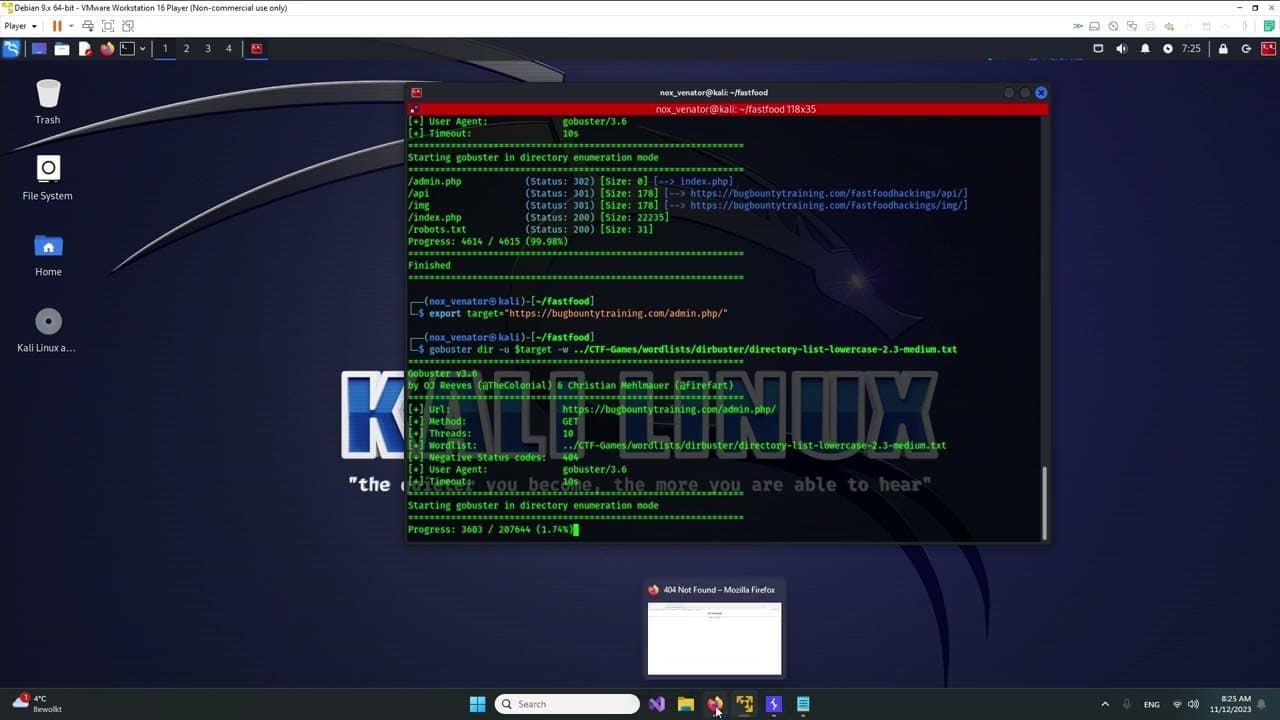This screenshot has height=720, width=1280.
Task: Open the File System desktop icon
Action: click(x=48, y=177)
